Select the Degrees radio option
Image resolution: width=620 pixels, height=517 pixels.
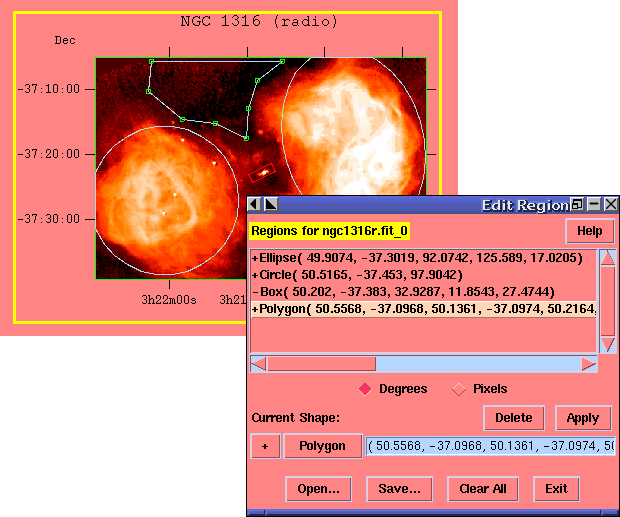364,389
